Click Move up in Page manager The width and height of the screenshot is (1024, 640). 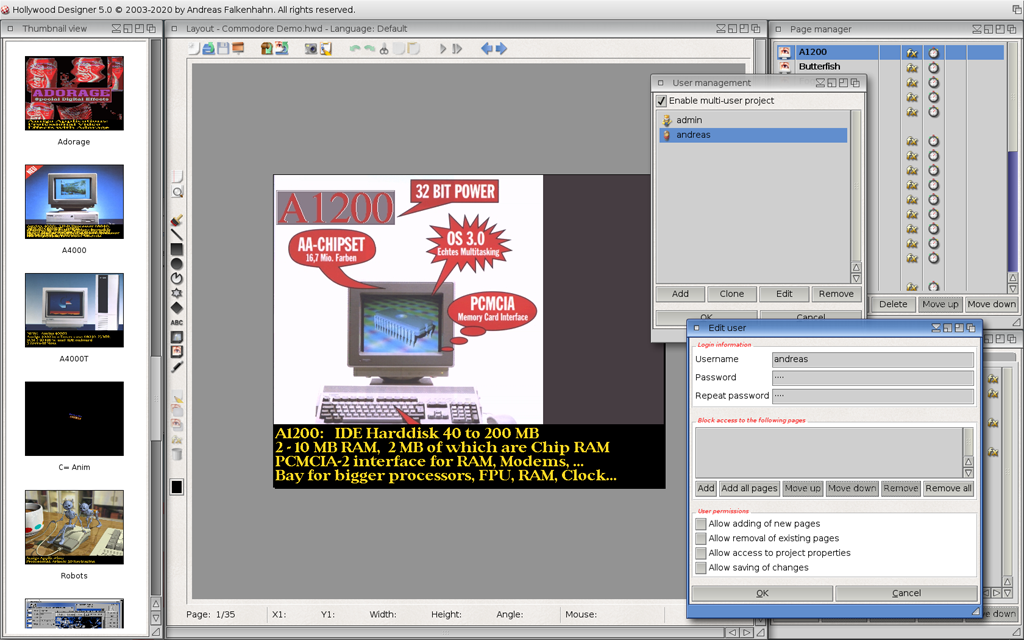[940, 304]
